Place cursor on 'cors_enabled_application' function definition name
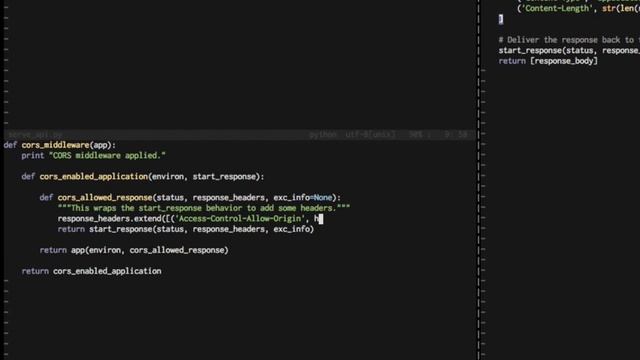This screenshot has width=640, height=360. [x=93, y=177]
